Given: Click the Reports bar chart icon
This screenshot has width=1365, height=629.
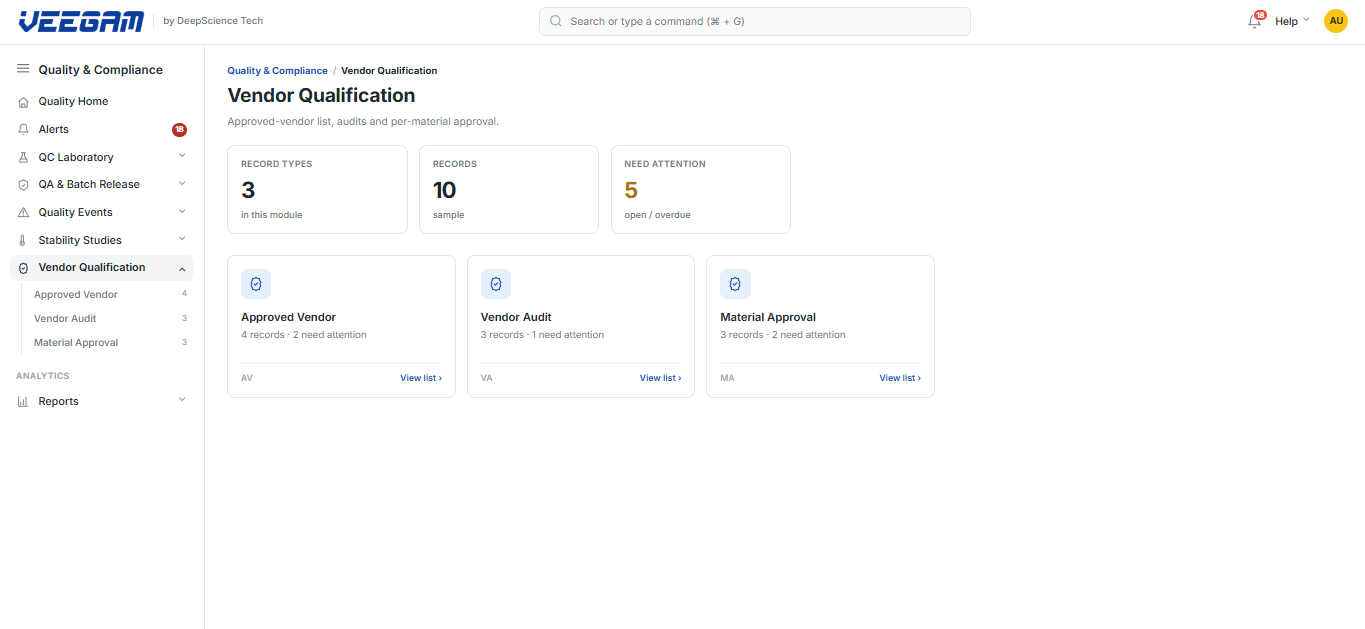Looking at the screenshot, I should [x=23, y=401].
